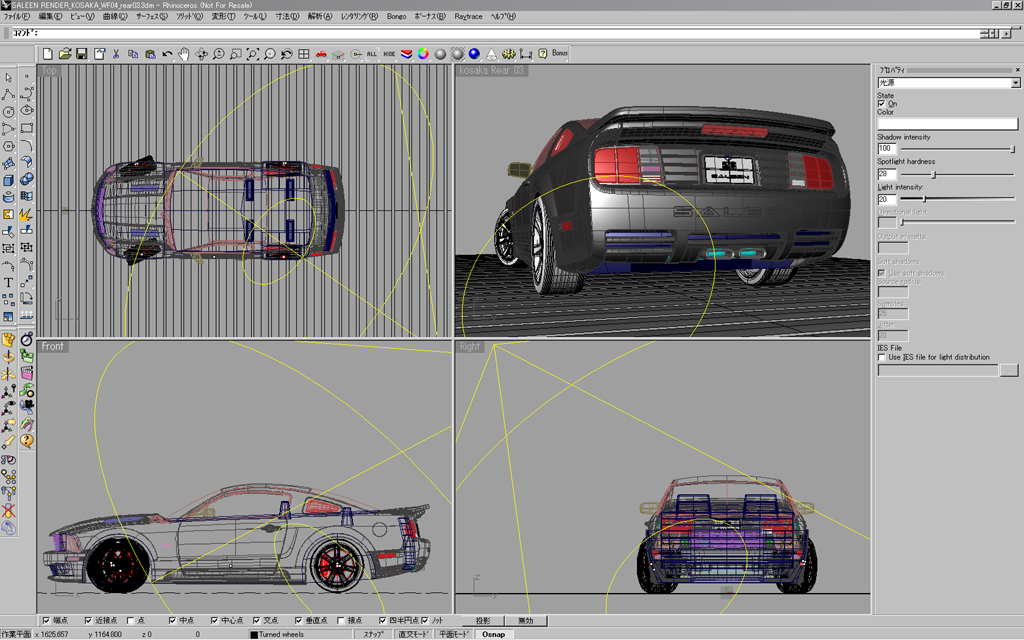
Task: Select the Polyline tool in left toolbar
Action: [x=8, y=95]
